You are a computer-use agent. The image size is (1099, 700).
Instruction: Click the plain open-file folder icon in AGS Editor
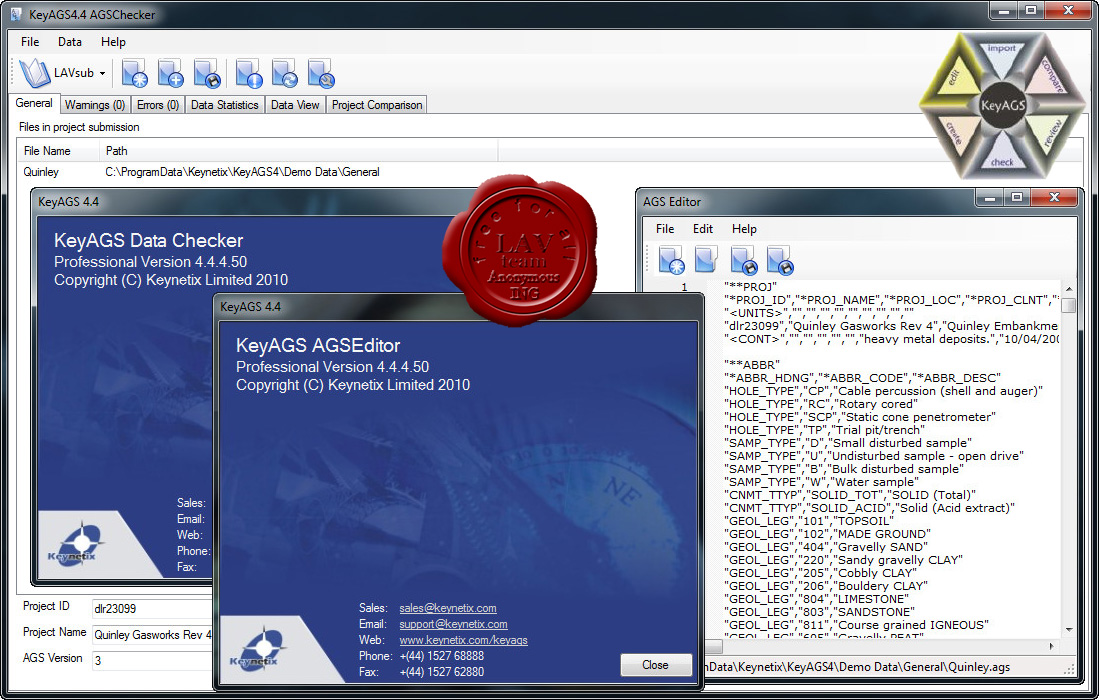(x=706, y=259)
